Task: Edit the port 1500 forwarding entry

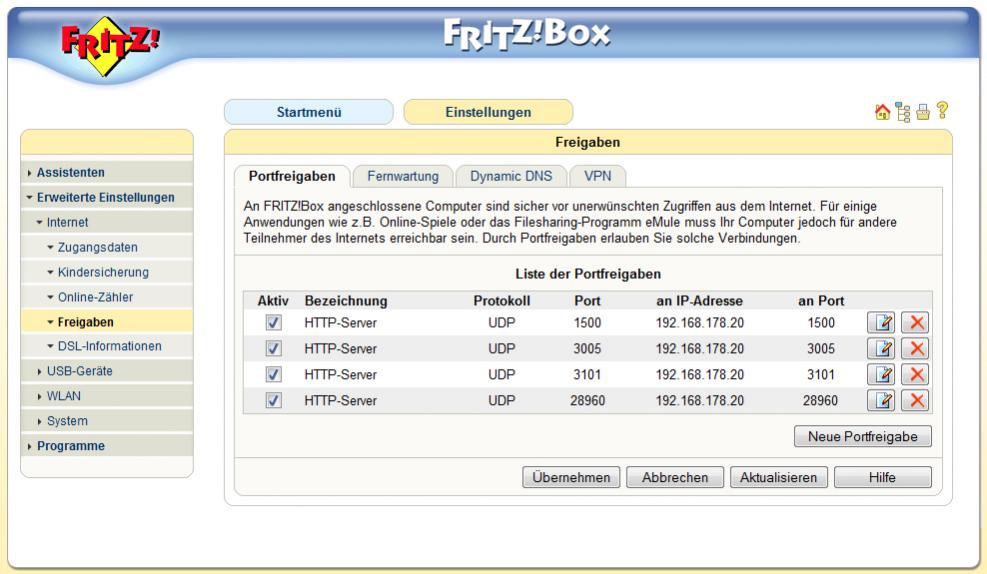Action: click(x=881, y=323)
